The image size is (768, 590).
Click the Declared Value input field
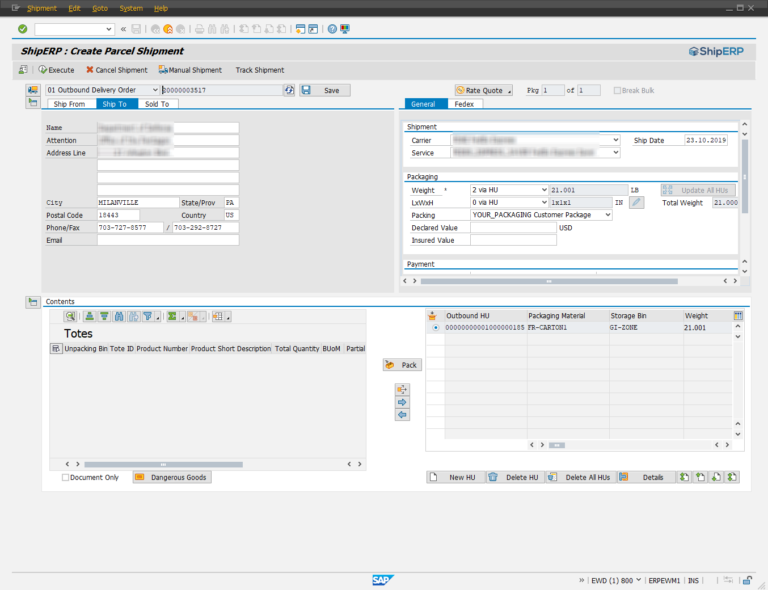pyautogui.click(x=513, y=228)
